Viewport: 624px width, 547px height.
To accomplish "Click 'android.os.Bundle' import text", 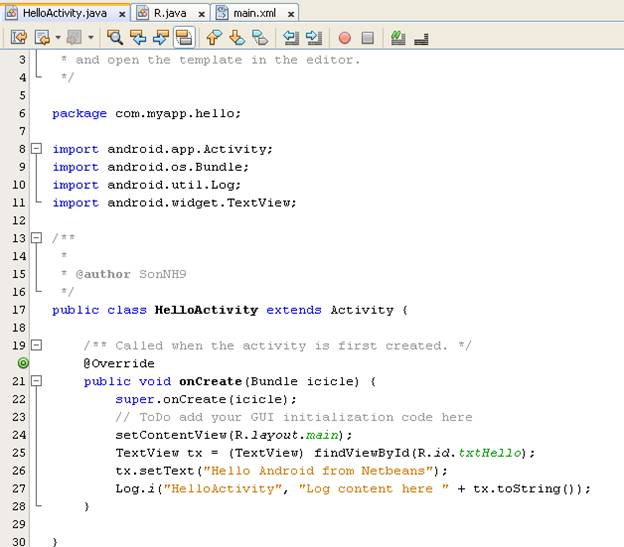I will tap(175, 167).
